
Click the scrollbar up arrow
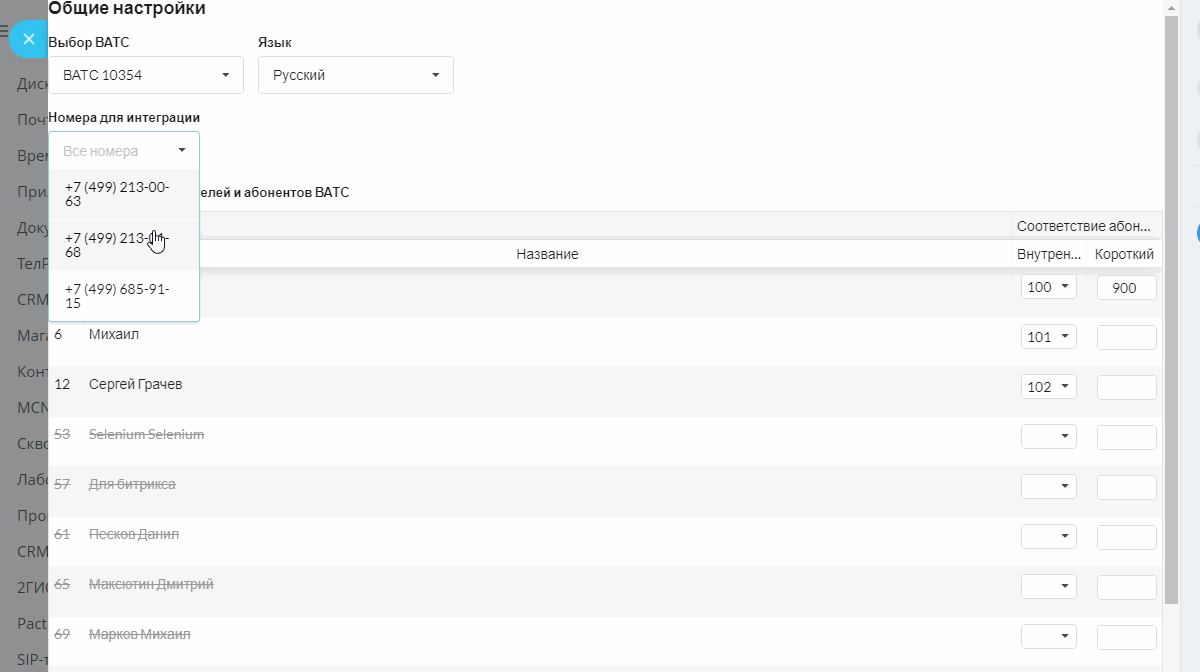(x=1171, y=7)
